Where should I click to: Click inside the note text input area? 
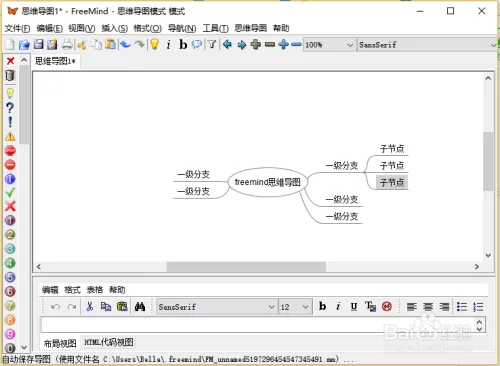pos(258,325)
